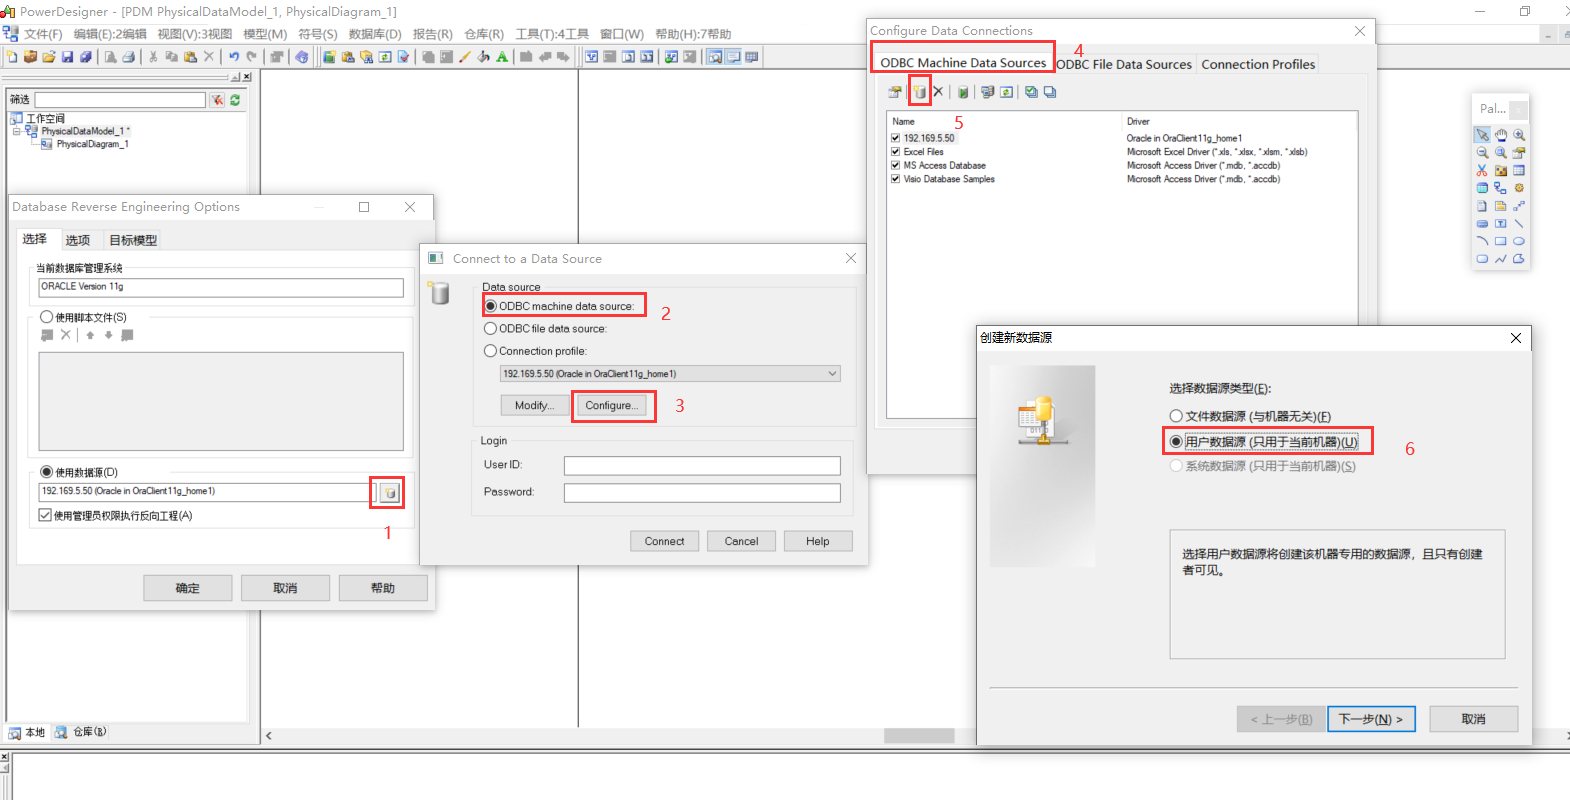Screen dimensions: 1570x800
Task: Select 文件数据源 (与机器无关) radio option
Action: [x=1176, y=416]
